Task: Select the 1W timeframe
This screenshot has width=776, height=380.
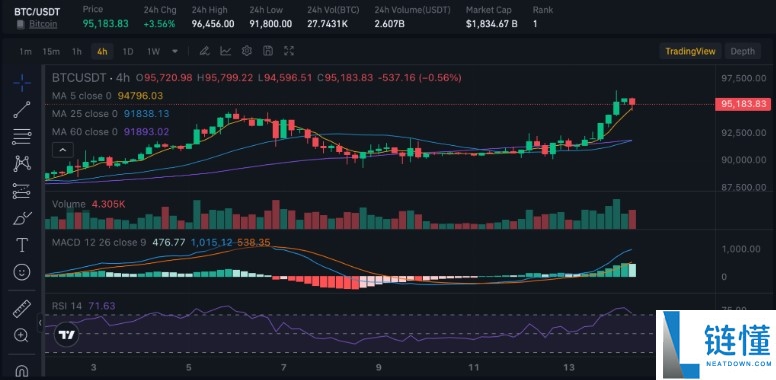Action: coord(153,51)
